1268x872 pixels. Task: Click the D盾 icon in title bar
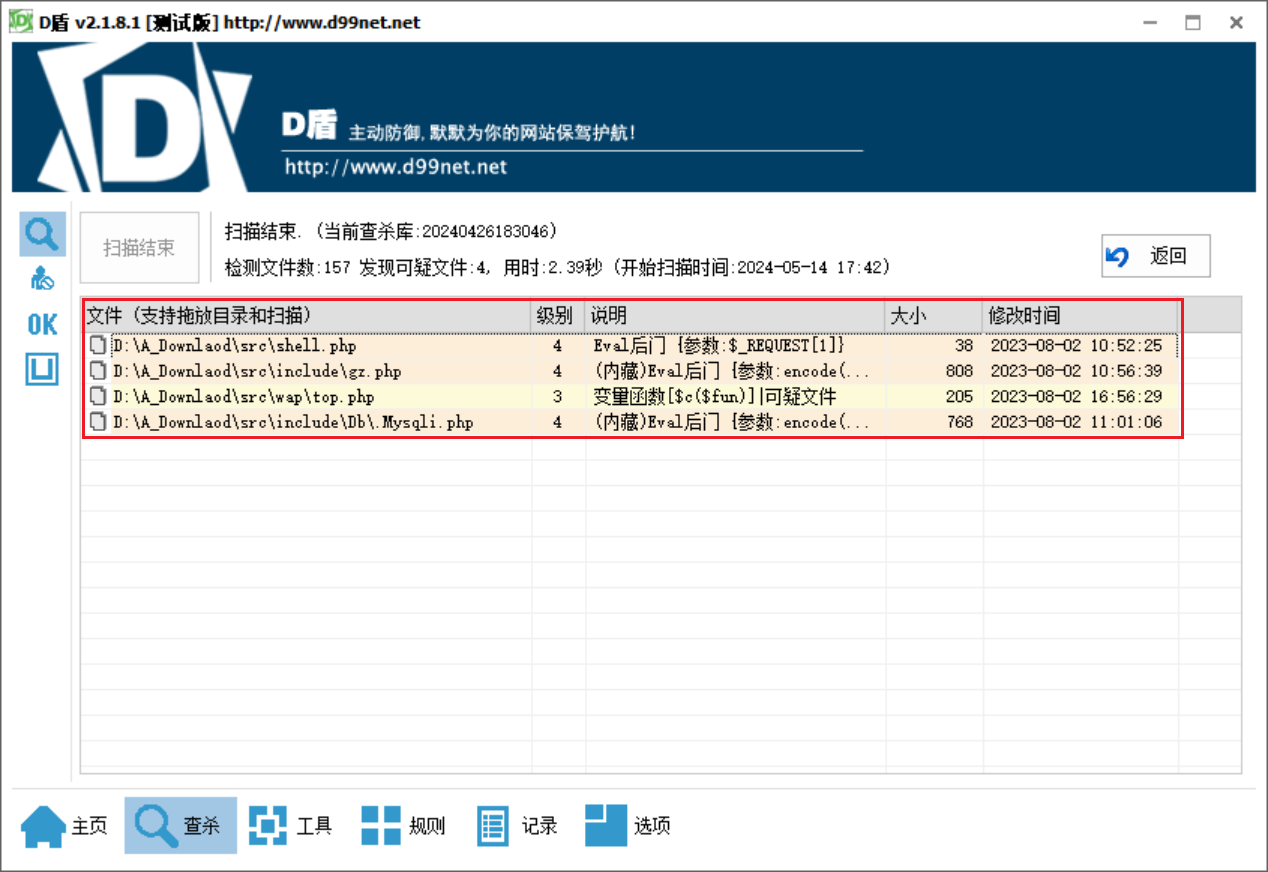click(x=21, y=21)
